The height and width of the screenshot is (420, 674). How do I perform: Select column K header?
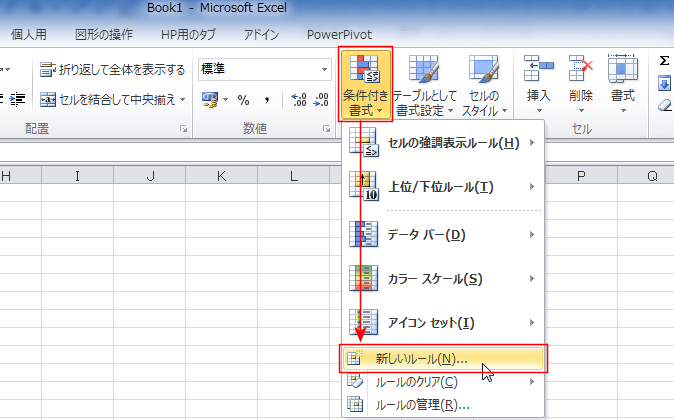point(221,176)
